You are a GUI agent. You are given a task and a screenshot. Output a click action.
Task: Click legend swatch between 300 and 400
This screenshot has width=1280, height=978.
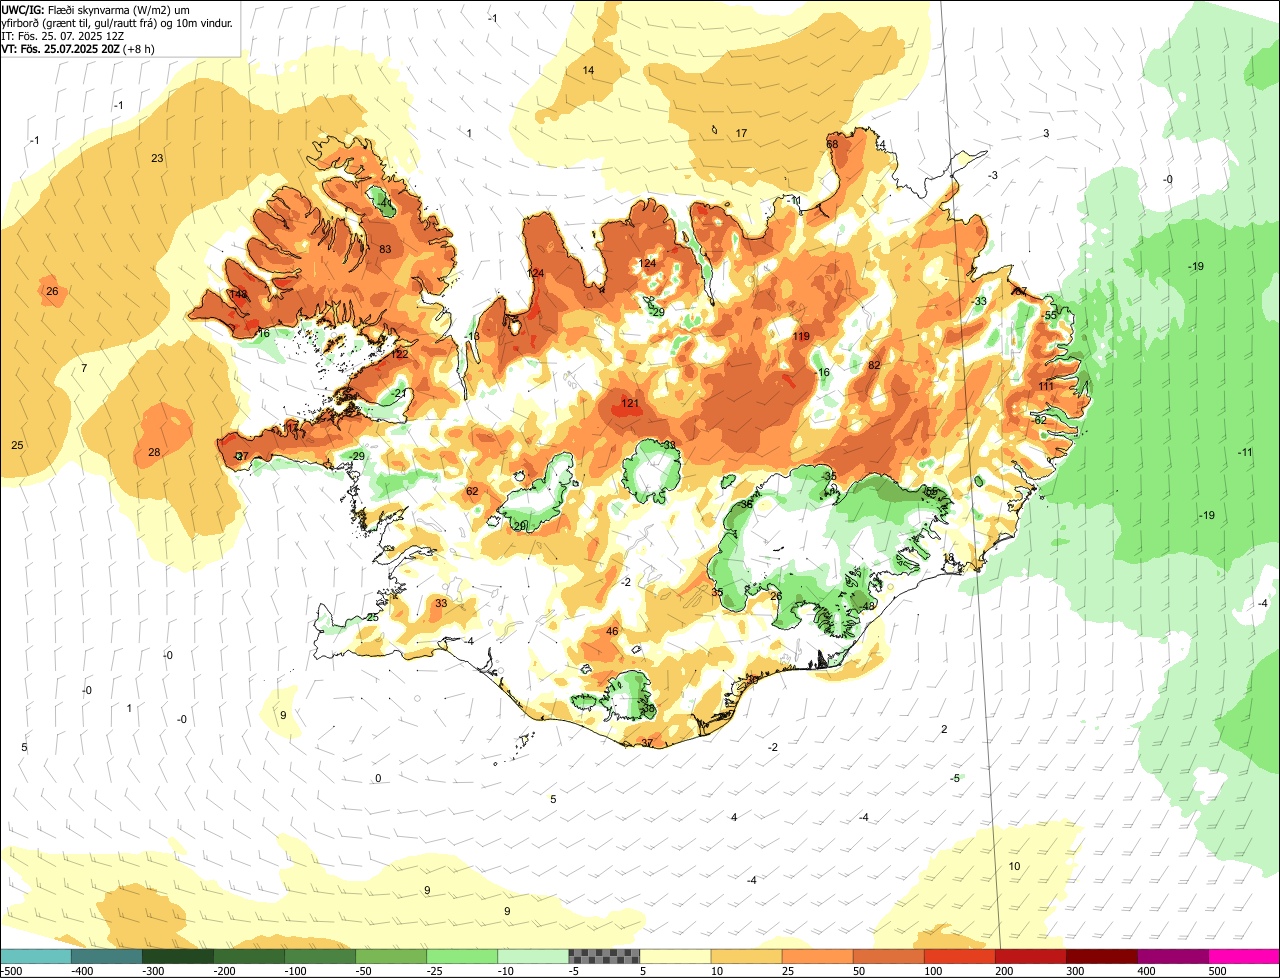click(x=1101, y=956)
